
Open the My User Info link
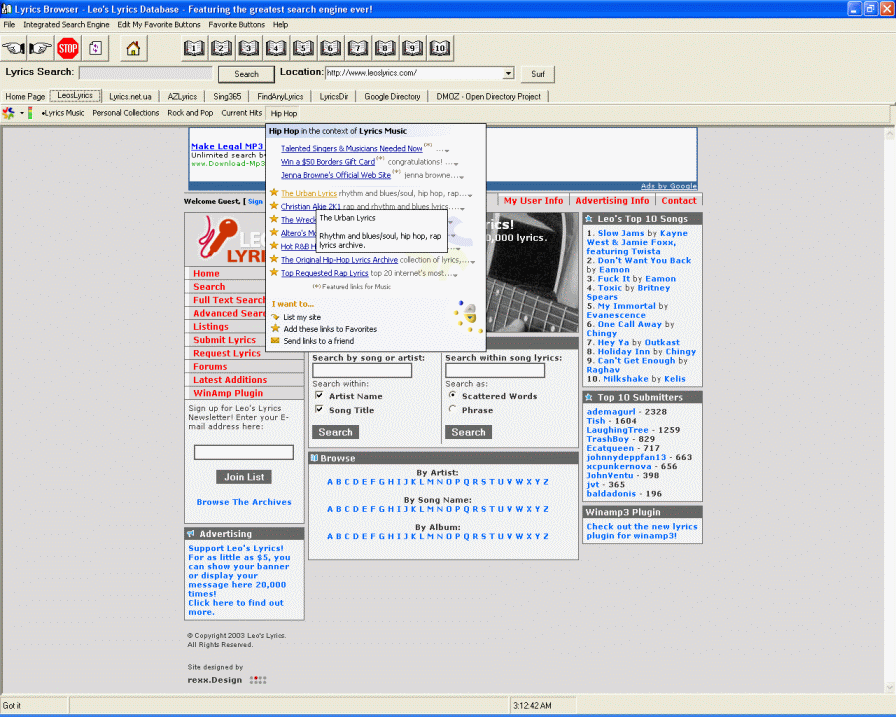pyautogui.click(x=533, y=201)
